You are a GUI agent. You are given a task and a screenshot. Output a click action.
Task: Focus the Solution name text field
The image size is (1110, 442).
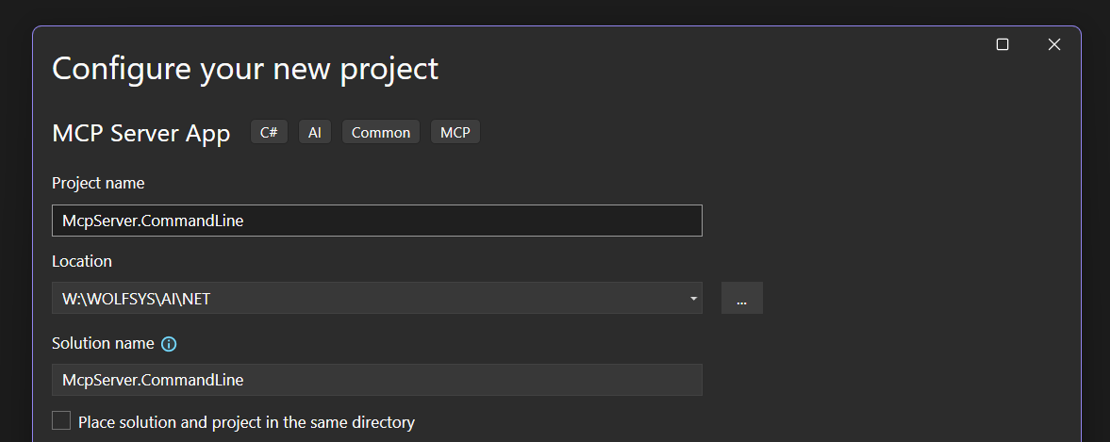tap(376, 380)
